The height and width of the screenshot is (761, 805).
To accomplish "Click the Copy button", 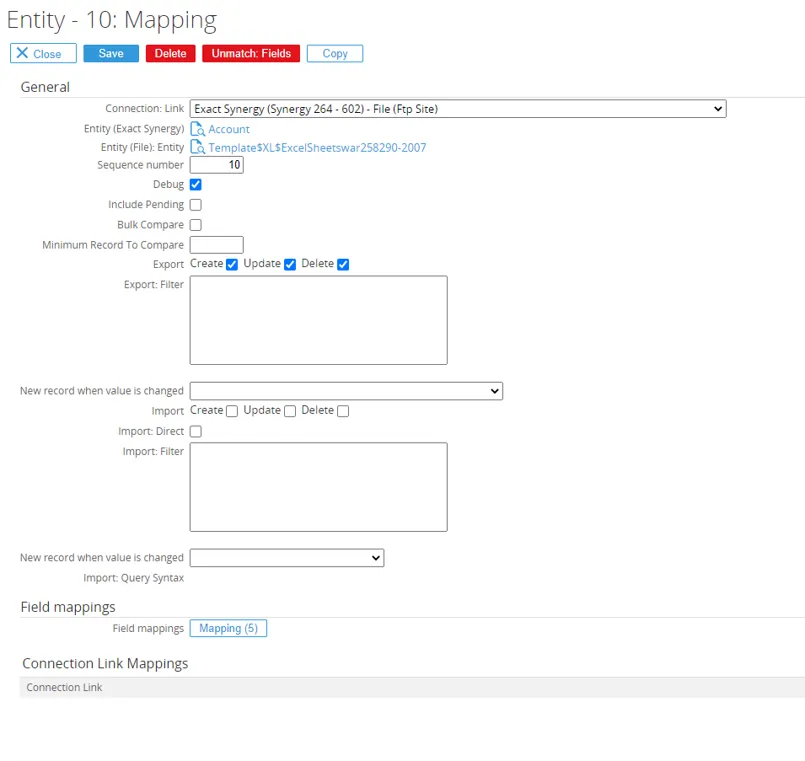I will point(335,54).
